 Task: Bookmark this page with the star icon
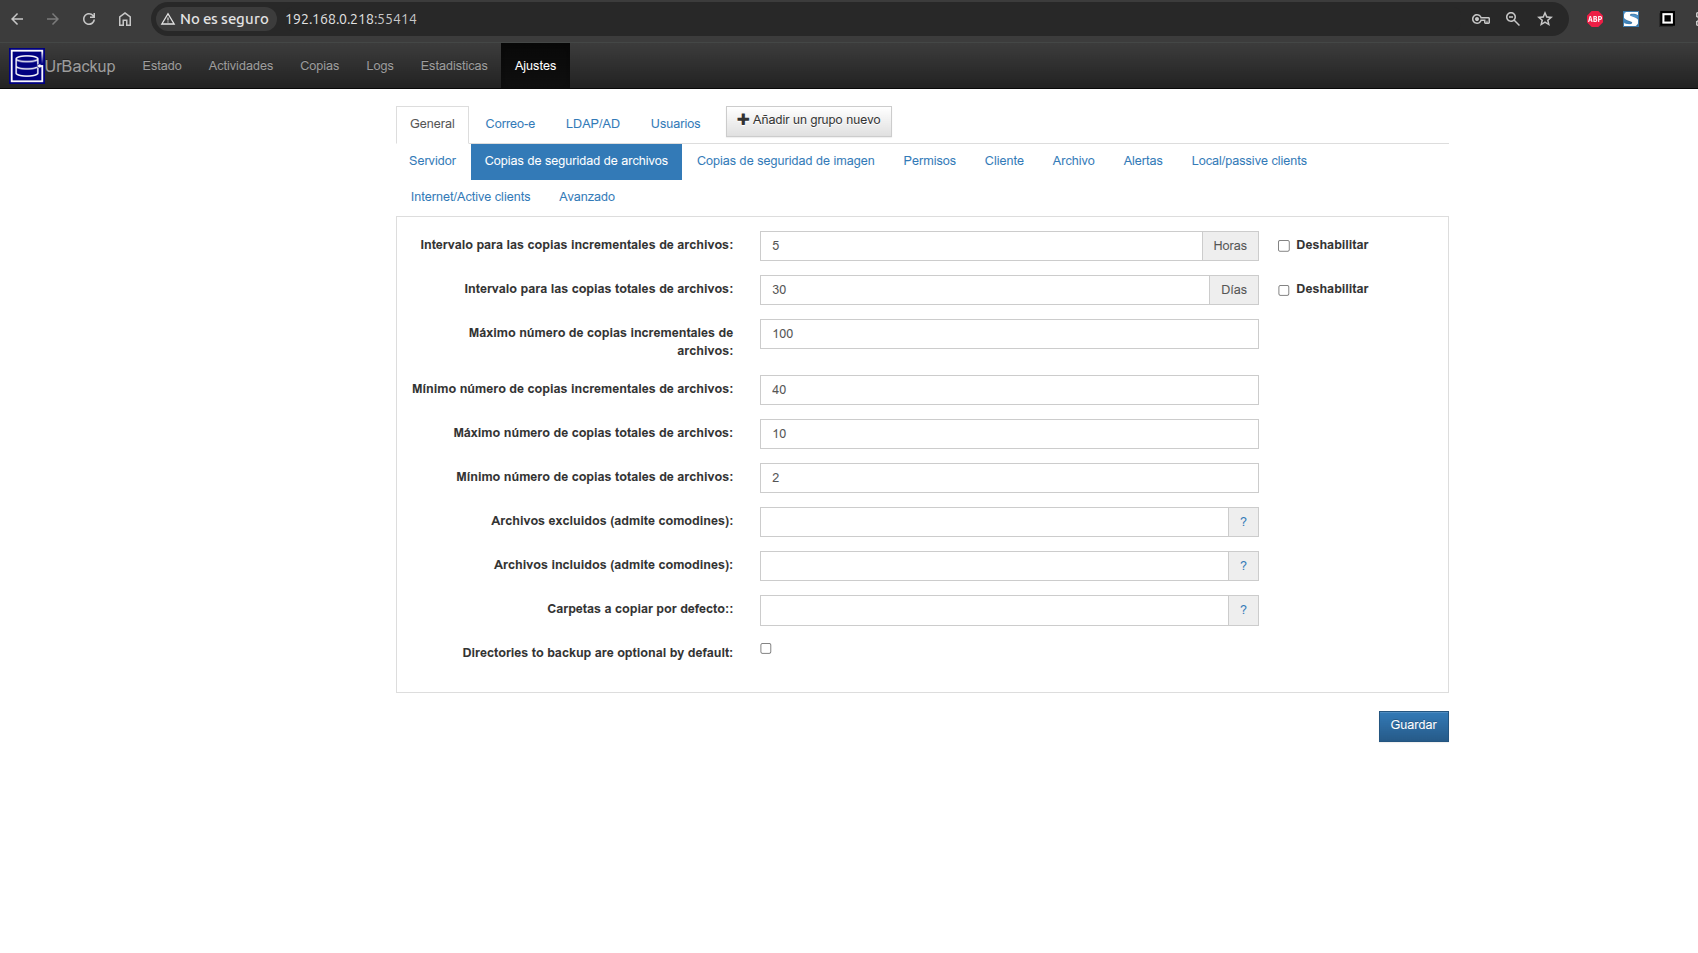[x=1545, y=19]
